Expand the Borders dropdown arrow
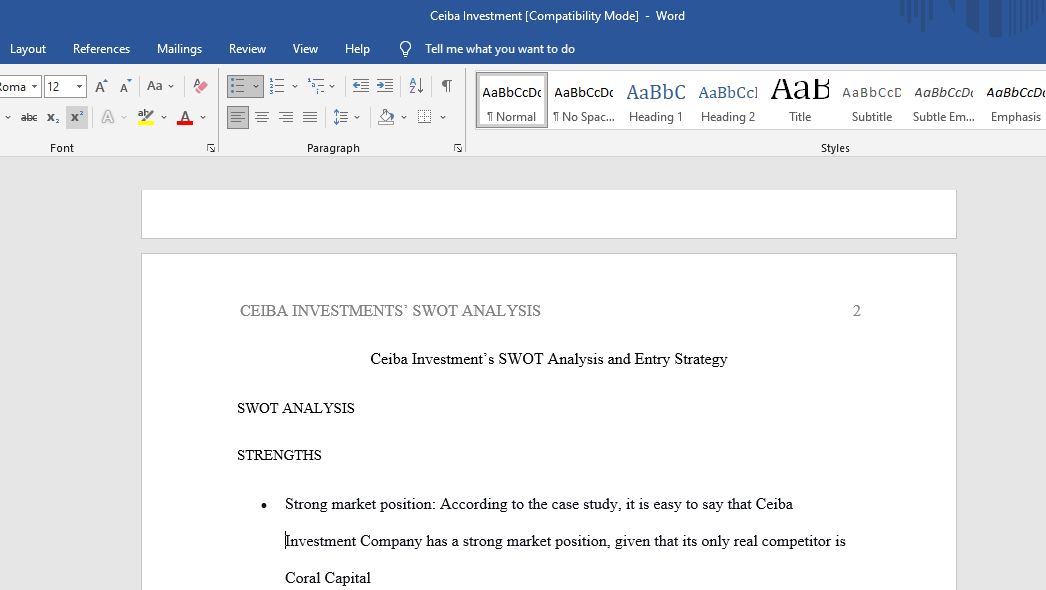 click(x=443, y=117)
